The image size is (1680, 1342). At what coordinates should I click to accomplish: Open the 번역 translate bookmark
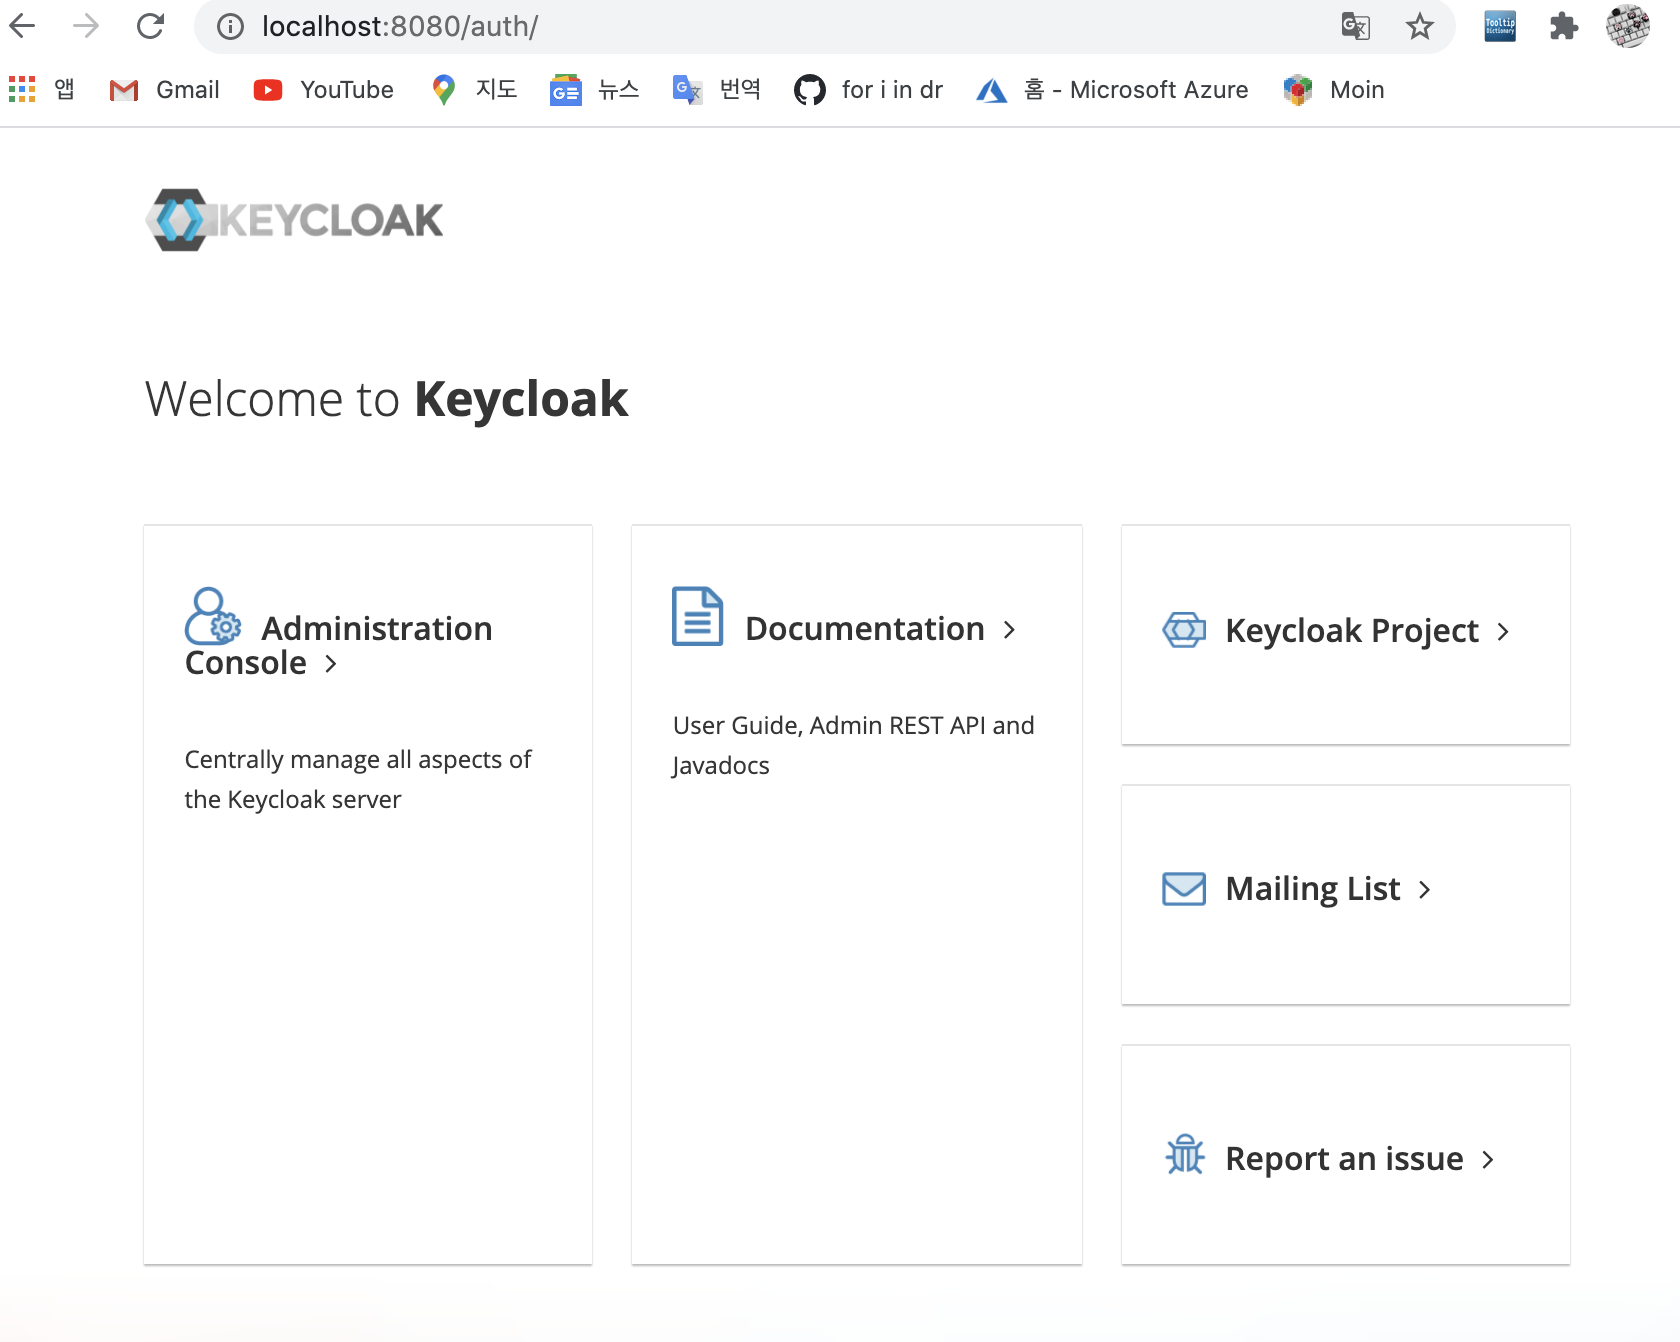[x=717, y=90]
